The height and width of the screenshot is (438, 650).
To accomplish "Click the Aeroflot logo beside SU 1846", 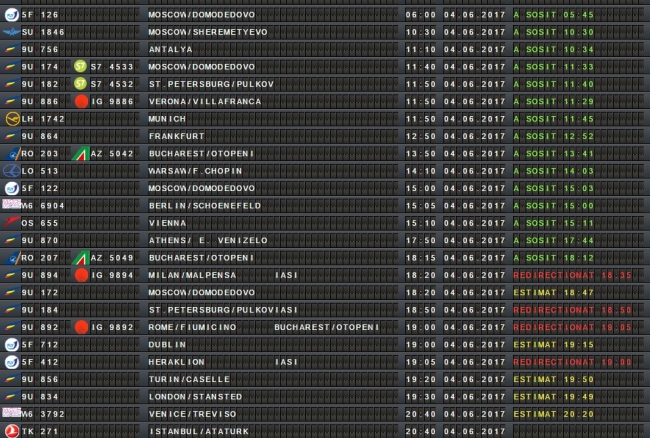I will (x=11, y=32).
